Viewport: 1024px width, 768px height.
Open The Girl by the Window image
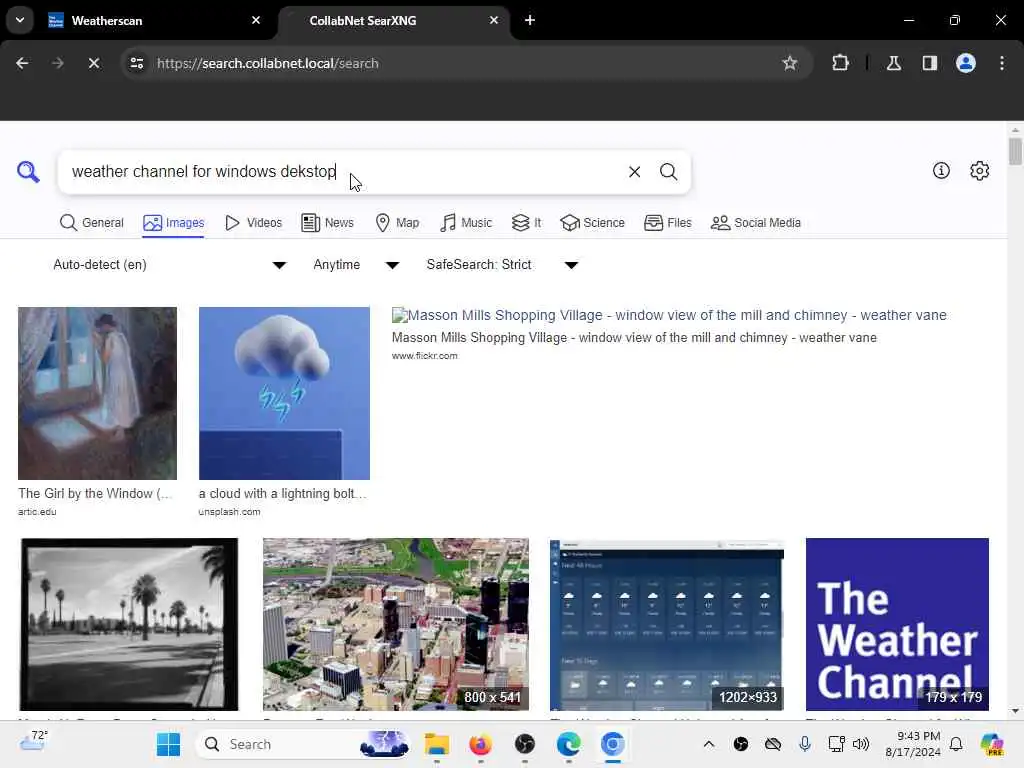click(97, 393)
